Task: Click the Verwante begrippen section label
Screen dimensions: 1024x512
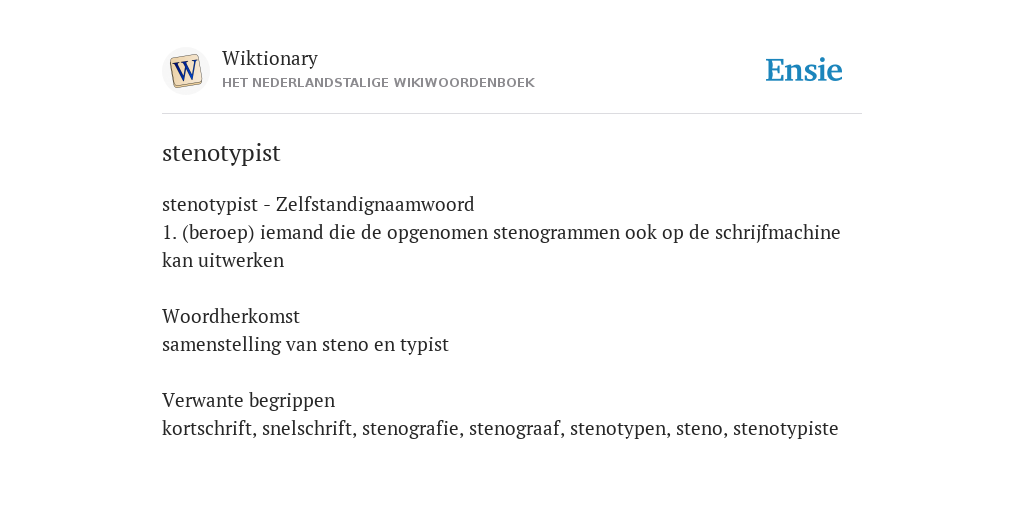Action: point(248,400)
